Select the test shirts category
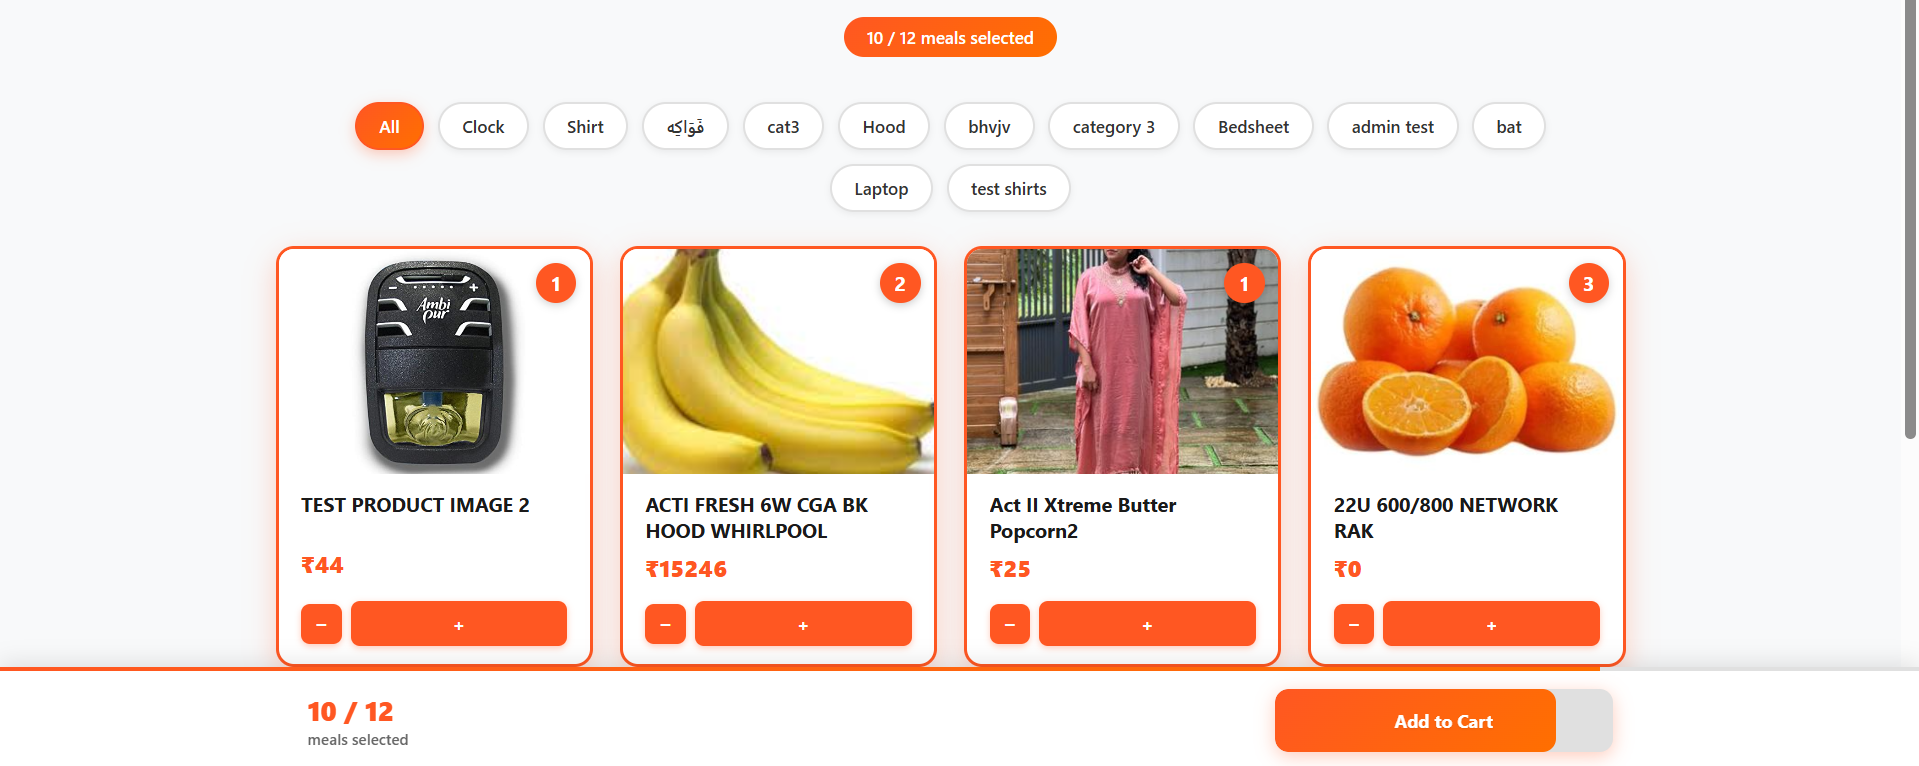Screen dimensions: 1919x766 tap(1008, 189)
